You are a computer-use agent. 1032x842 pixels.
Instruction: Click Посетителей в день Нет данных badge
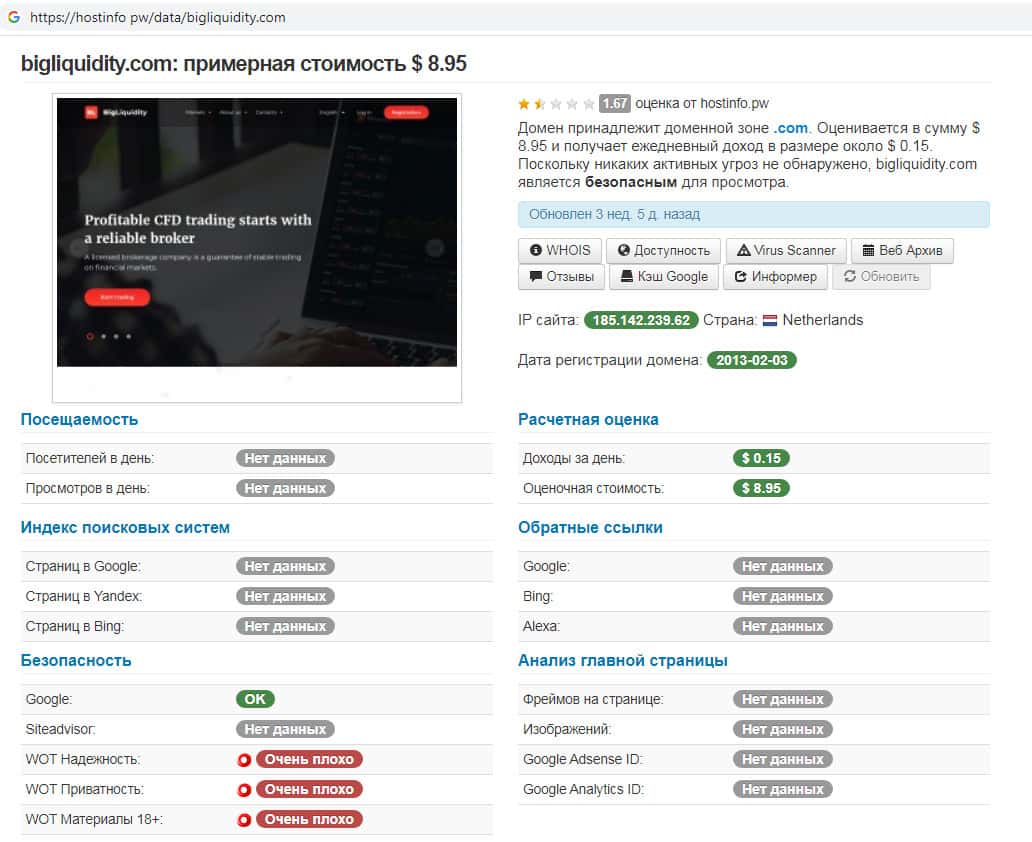coord(285,458)
